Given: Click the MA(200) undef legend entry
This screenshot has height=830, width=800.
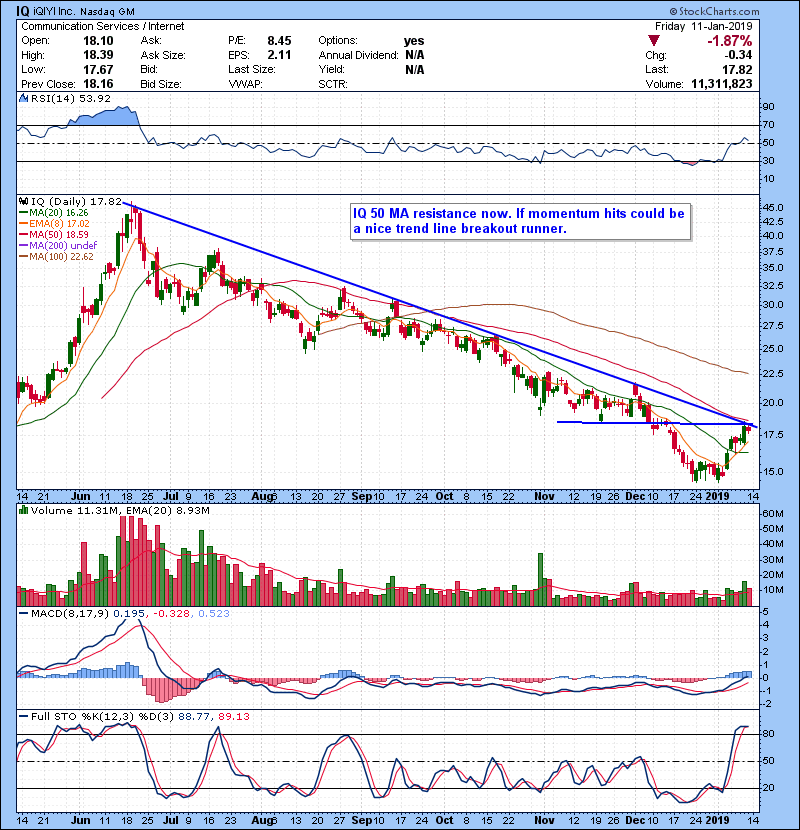Looking at the screenshot, I should 58,246.
